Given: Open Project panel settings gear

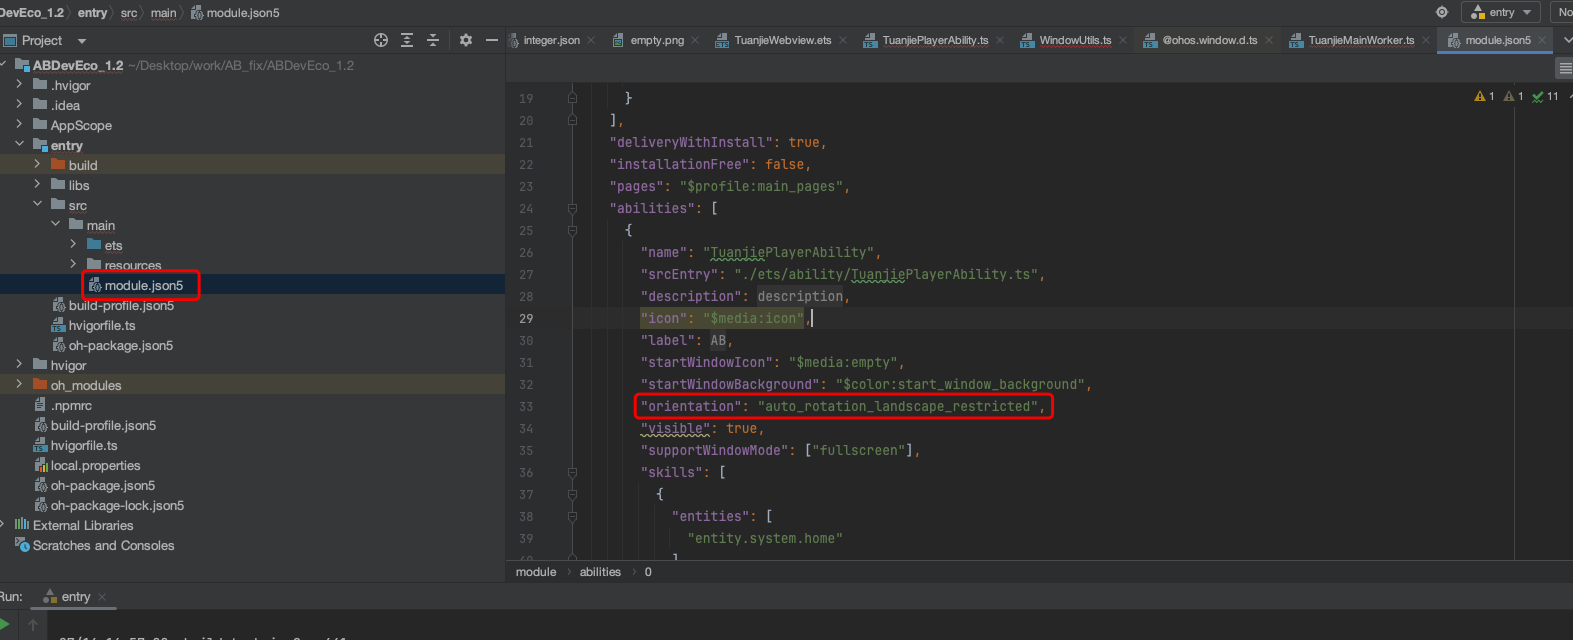Looking at the screenshot, I should [x=466, y=40].
